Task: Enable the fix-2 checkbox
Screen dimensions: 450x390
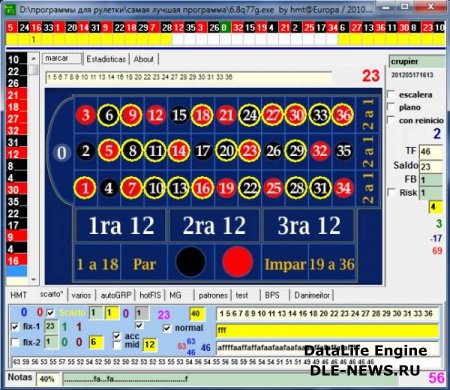Action: pos(15,342)
